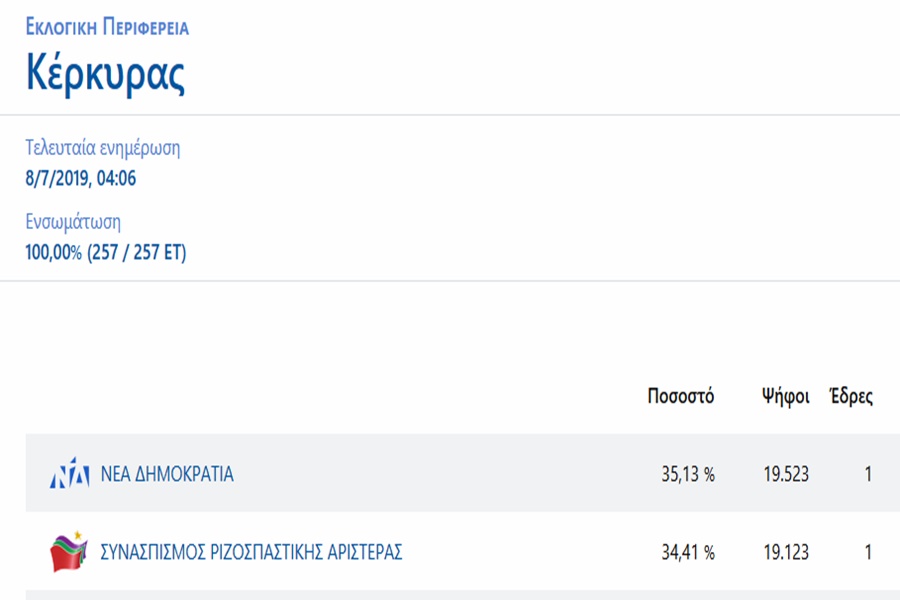Select the 8/7/2019, 04:06 update timestamp
This screenshot has width=900, height=600.
pos(80,179)
